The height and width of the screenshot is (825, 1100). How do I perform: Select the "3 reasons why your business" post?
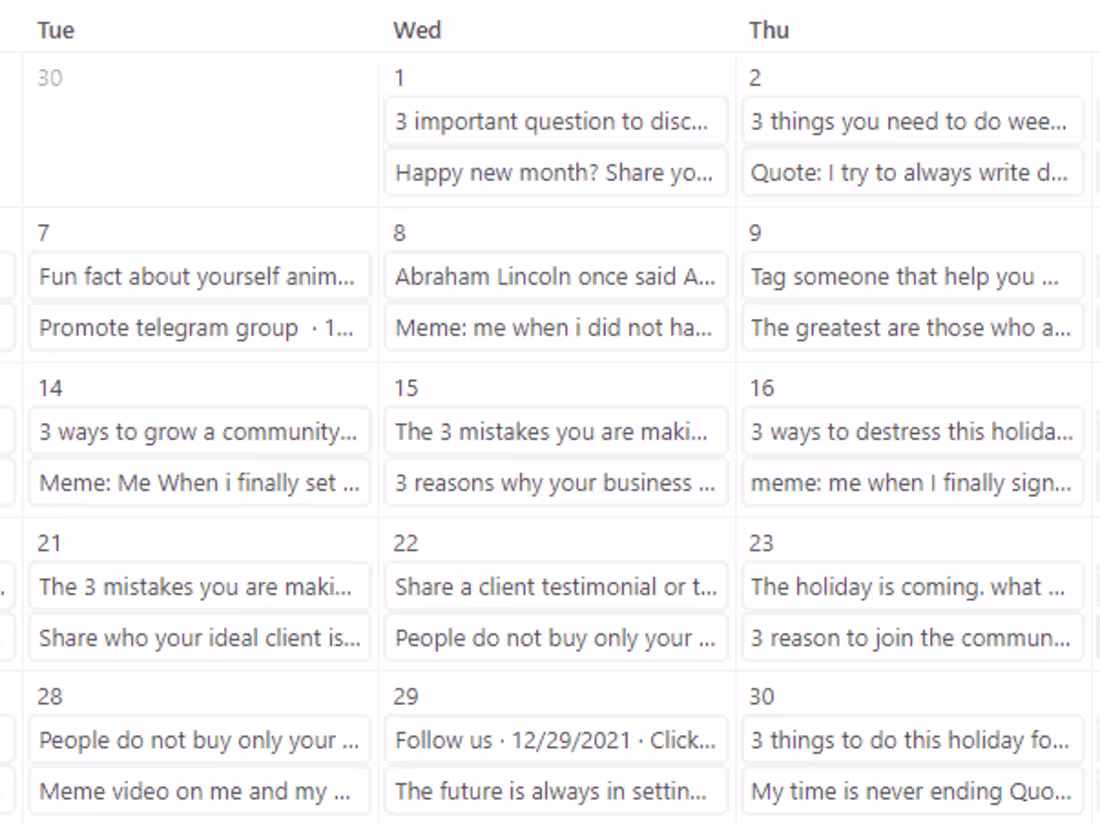point(556,483)
